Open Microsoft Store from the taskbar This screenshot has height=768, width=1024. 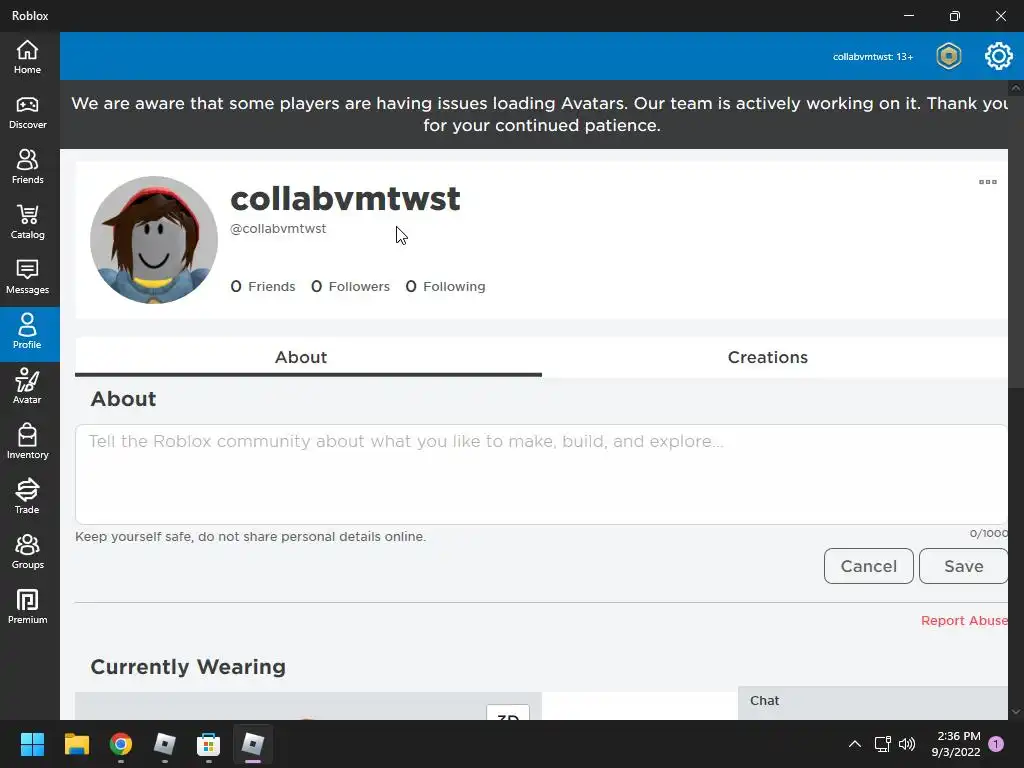(x=208, y=744)
